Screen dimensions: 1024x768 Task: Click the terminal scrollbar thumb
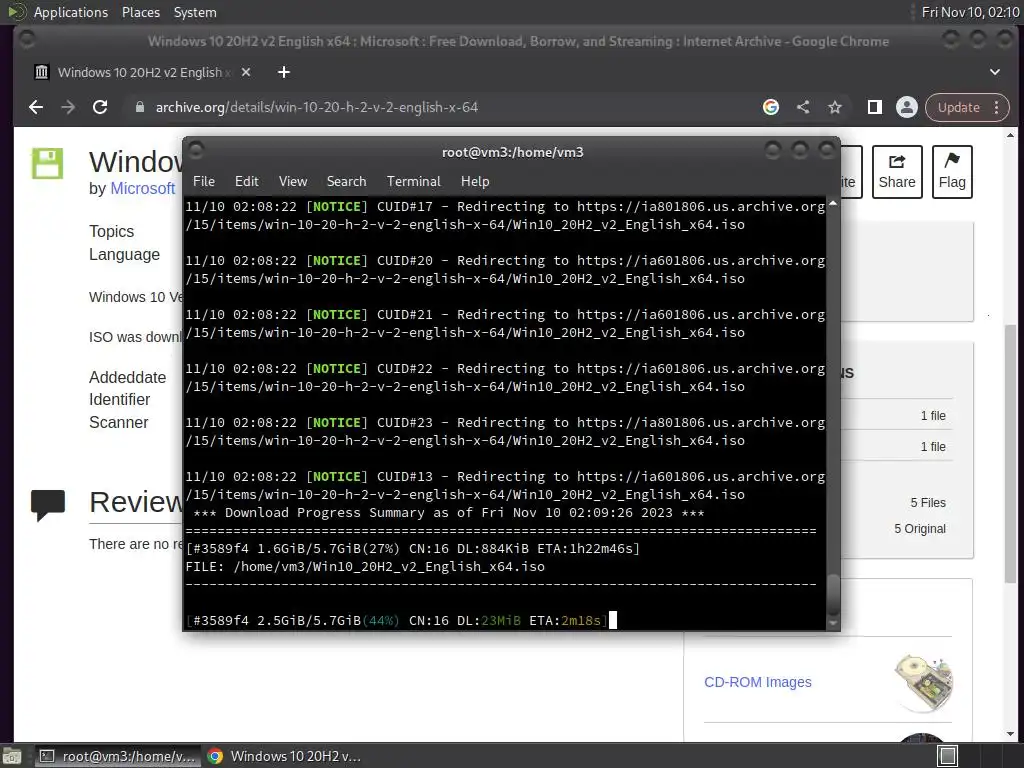click(x=833, y=595)
